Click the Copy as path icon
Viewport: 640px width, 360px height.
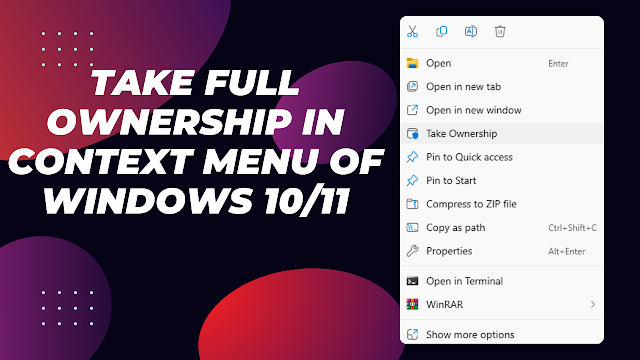412,227
